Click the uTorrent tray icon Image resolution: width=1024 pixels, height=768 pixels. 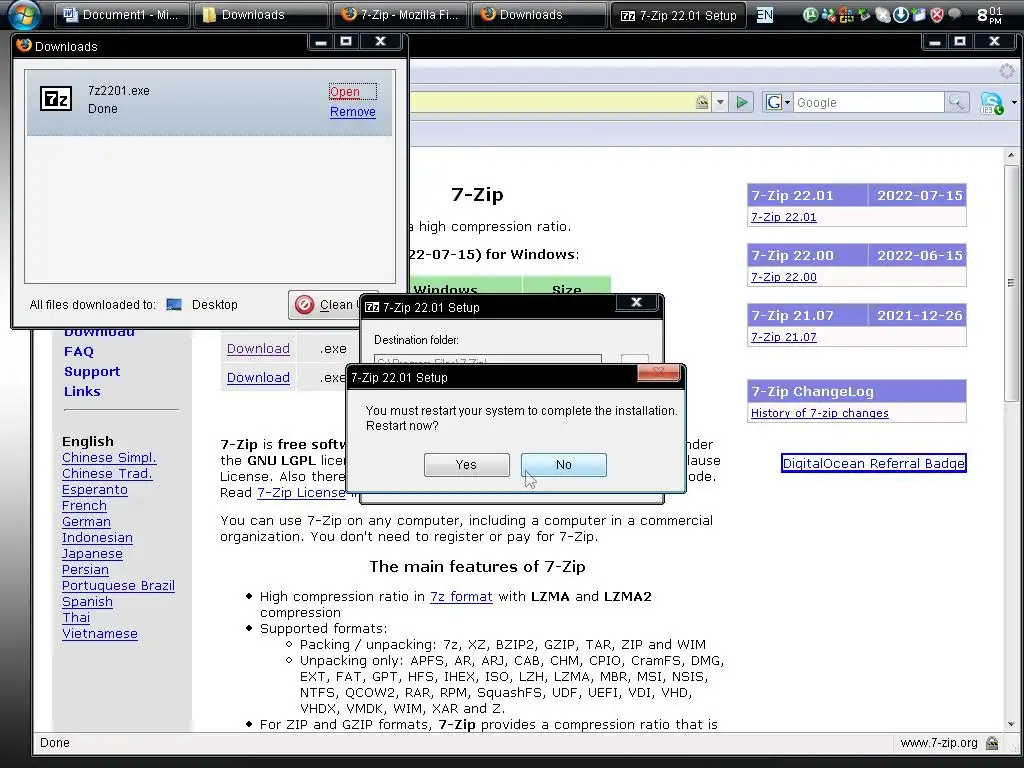[x=810, y=14]
